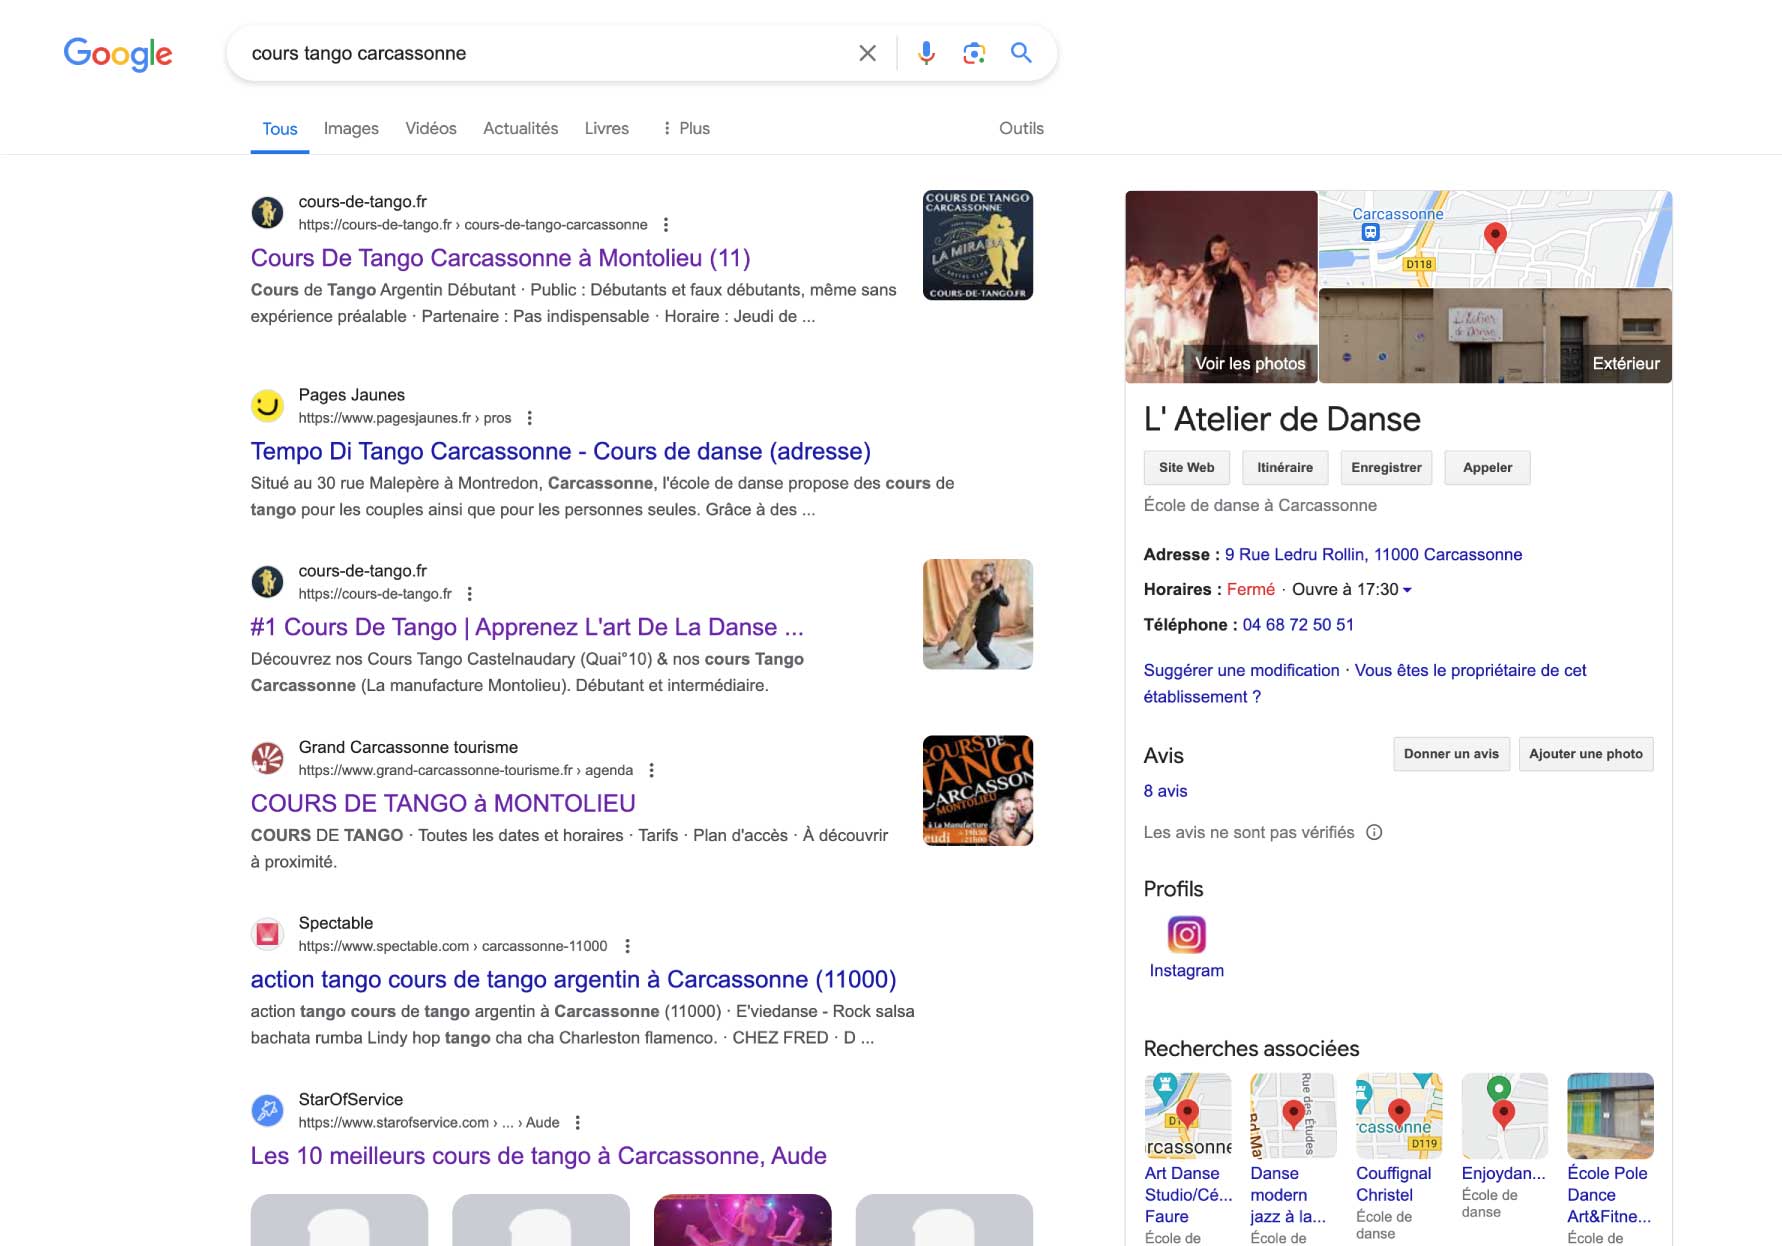Click the Donner un avis button
The image size is (1782, 1246).
(1450, 754)
